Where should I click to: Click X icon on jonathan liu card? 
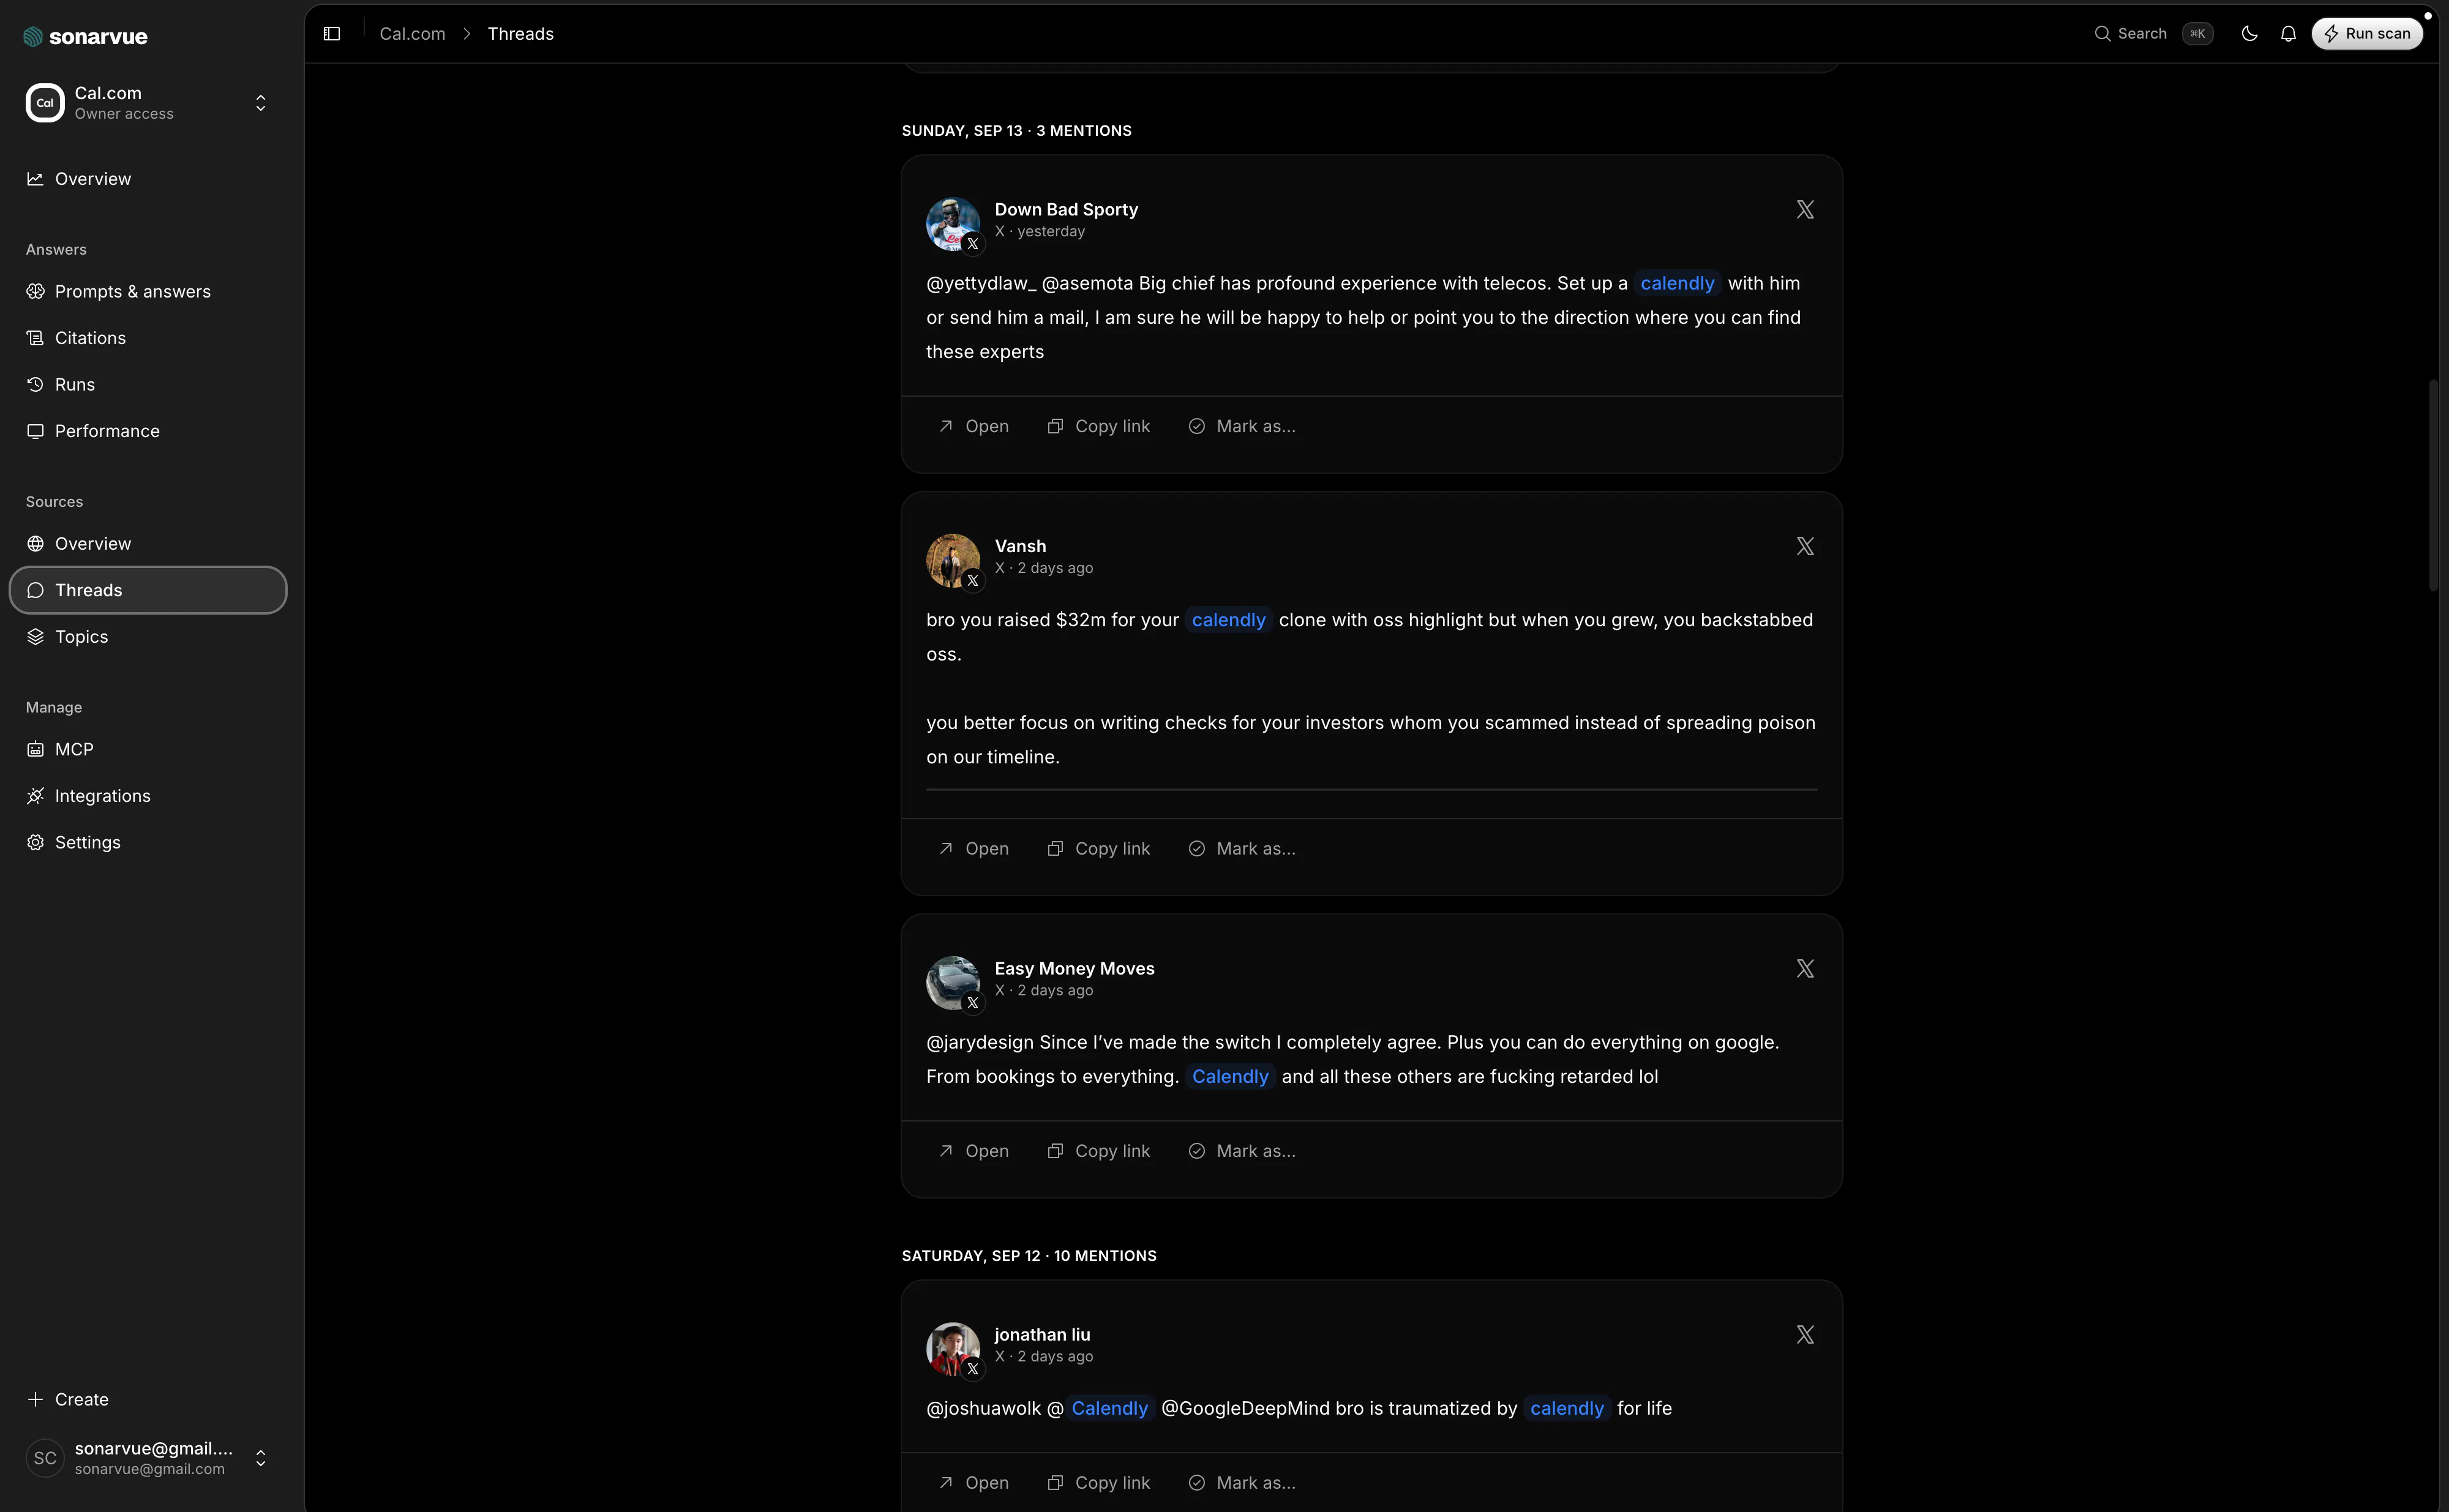[x=1804, y=1334]
